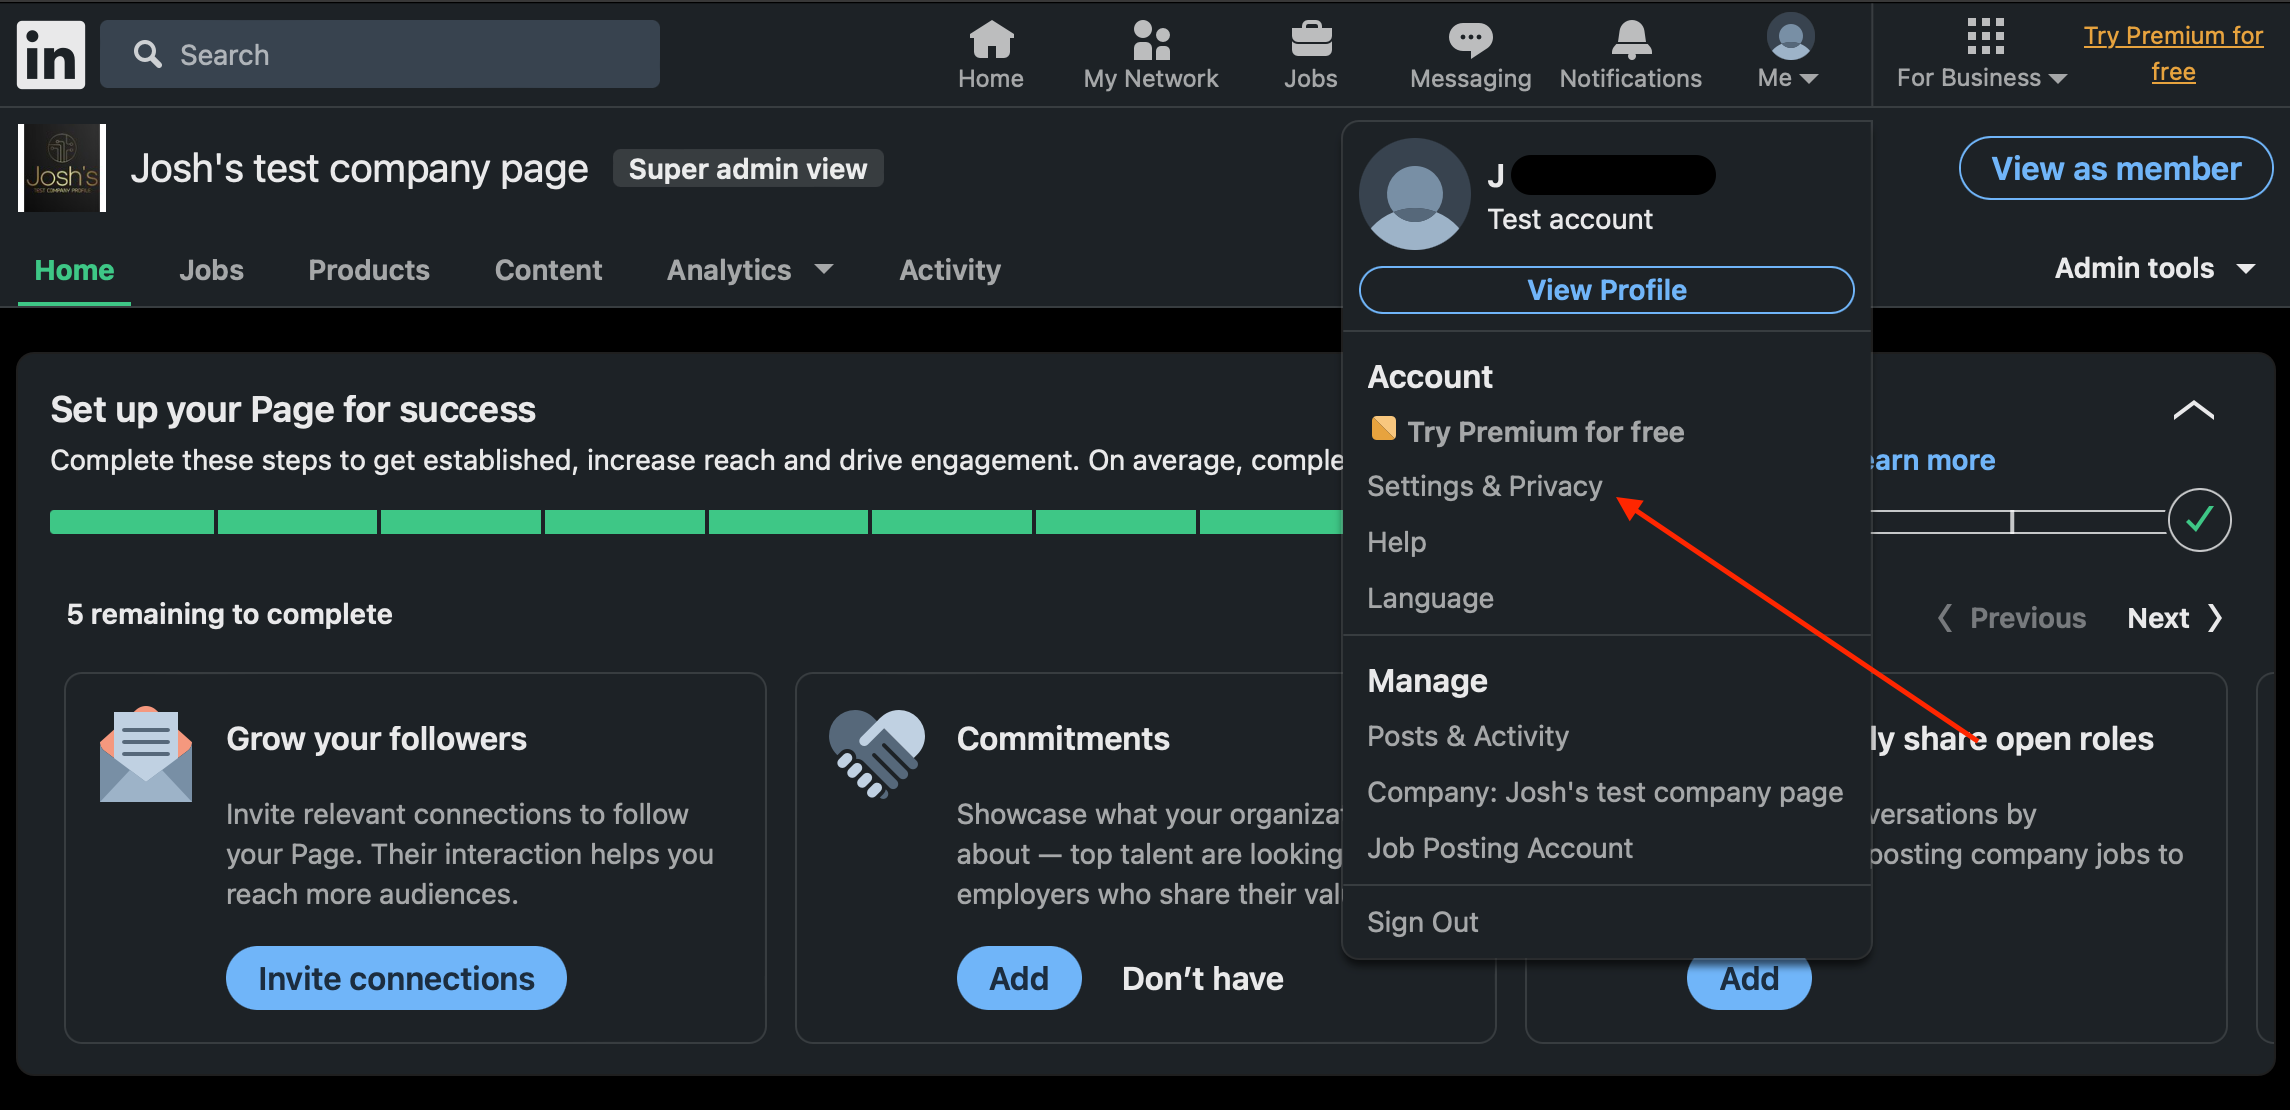Viewport: 2290px width, 1110px height.
Task: Click the View Profile button
Action: 1607,290
